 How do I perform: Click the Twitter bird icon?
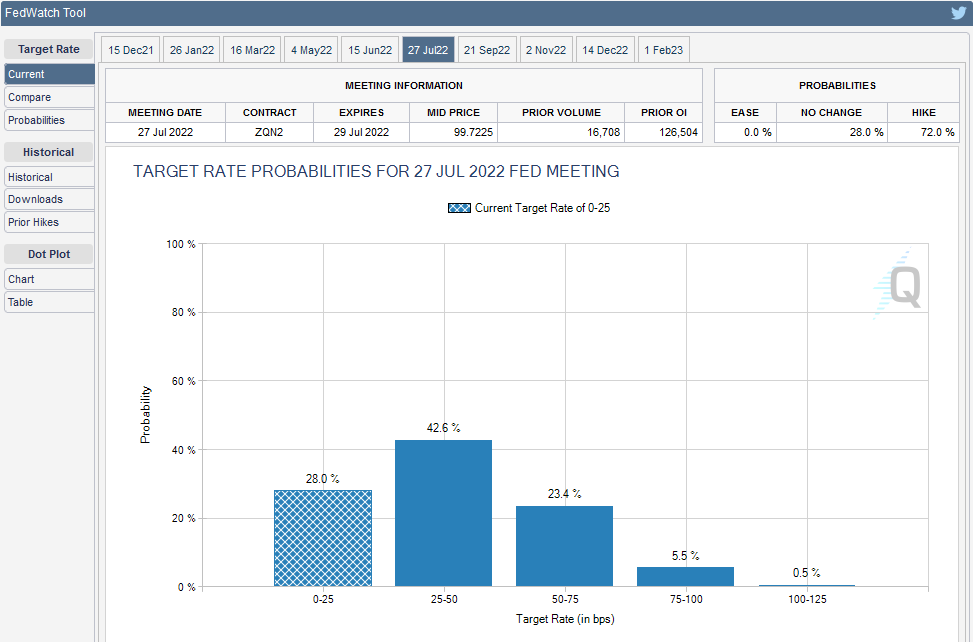click(959, 12)
